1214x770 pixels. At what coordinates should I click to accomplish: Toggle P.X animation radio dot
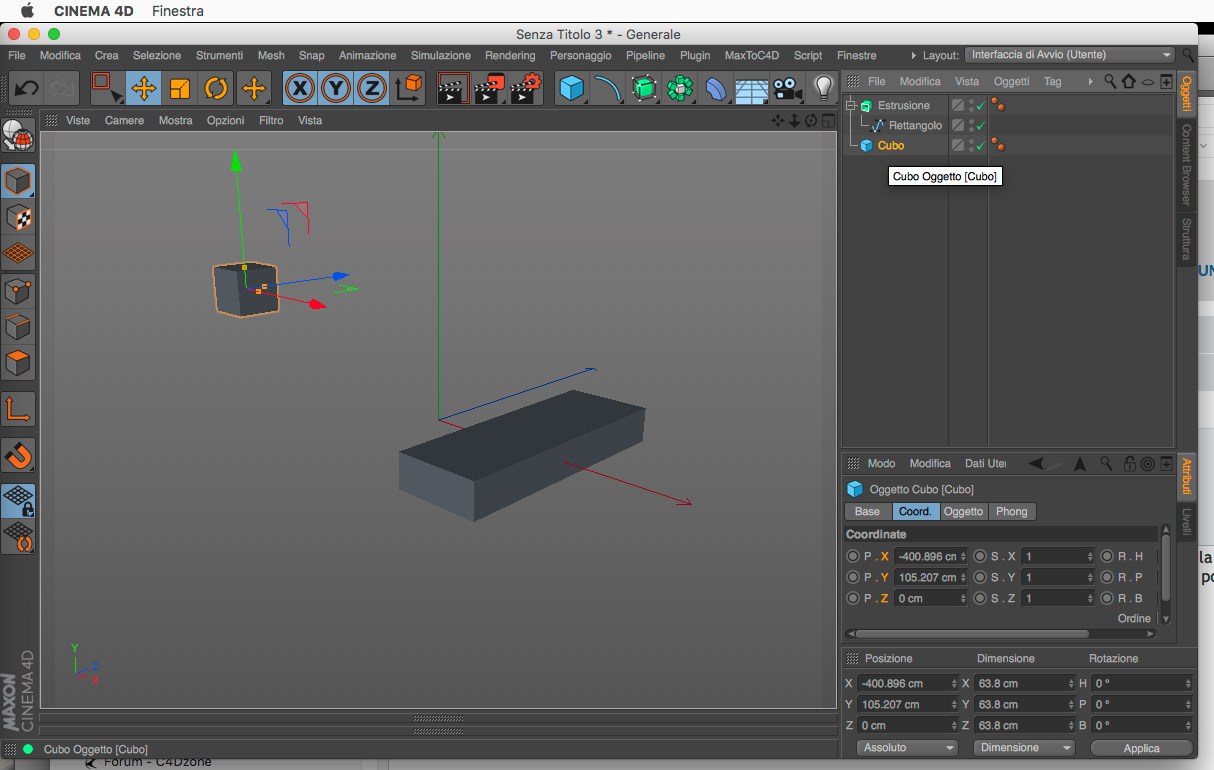(x=853, y=556)
